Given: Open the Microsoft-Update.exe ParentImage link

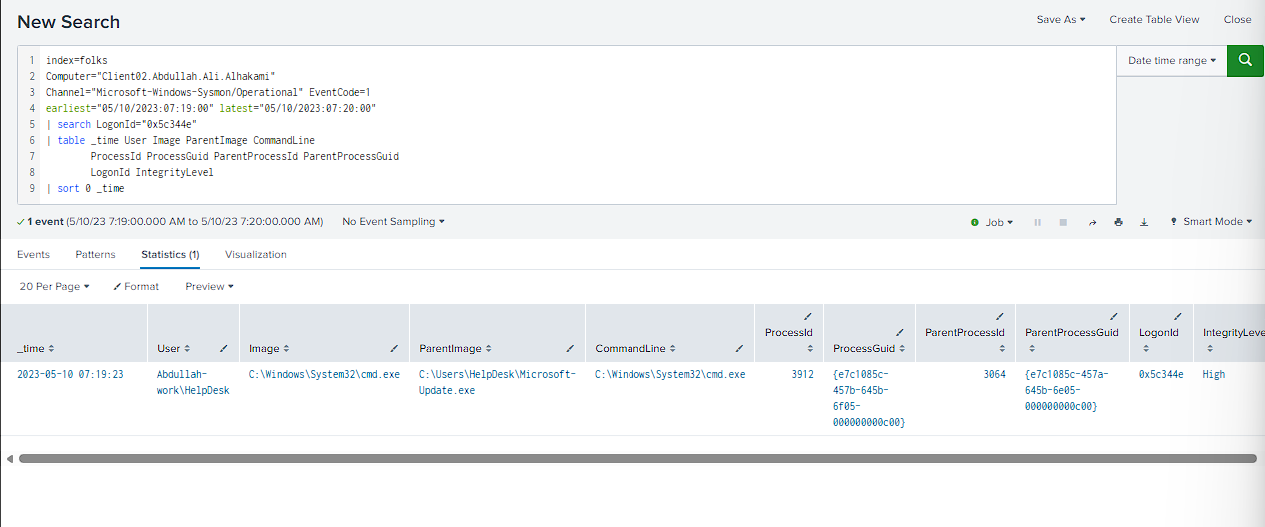Looking at the screenshot, I should [x=497, y=382].
